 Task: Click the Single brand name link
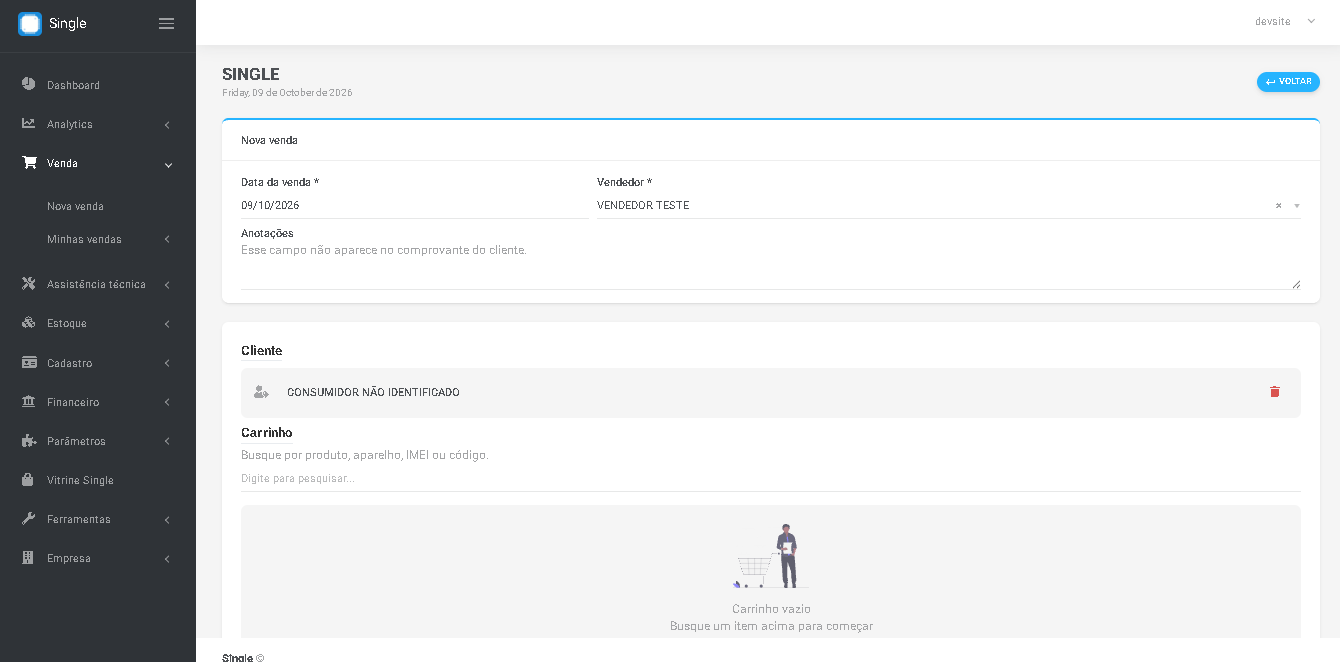pos(68,24)
